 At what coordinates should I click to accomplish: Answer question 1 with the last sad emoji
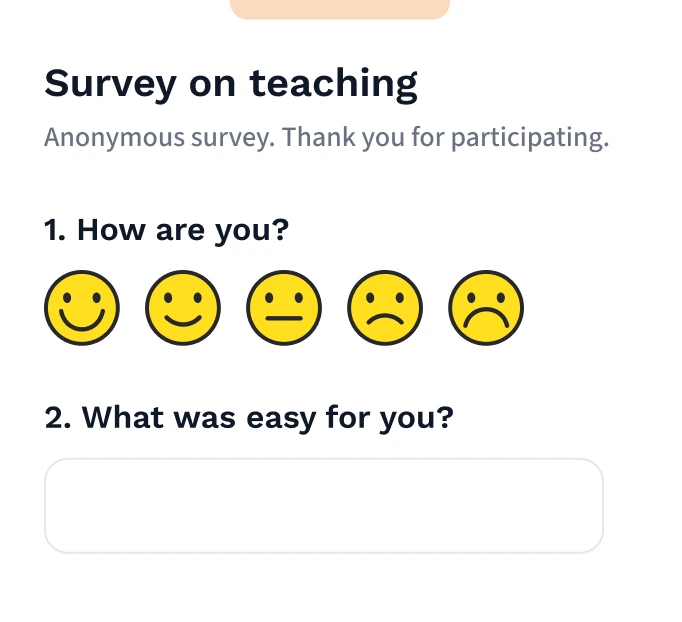(x=486, y=308)
